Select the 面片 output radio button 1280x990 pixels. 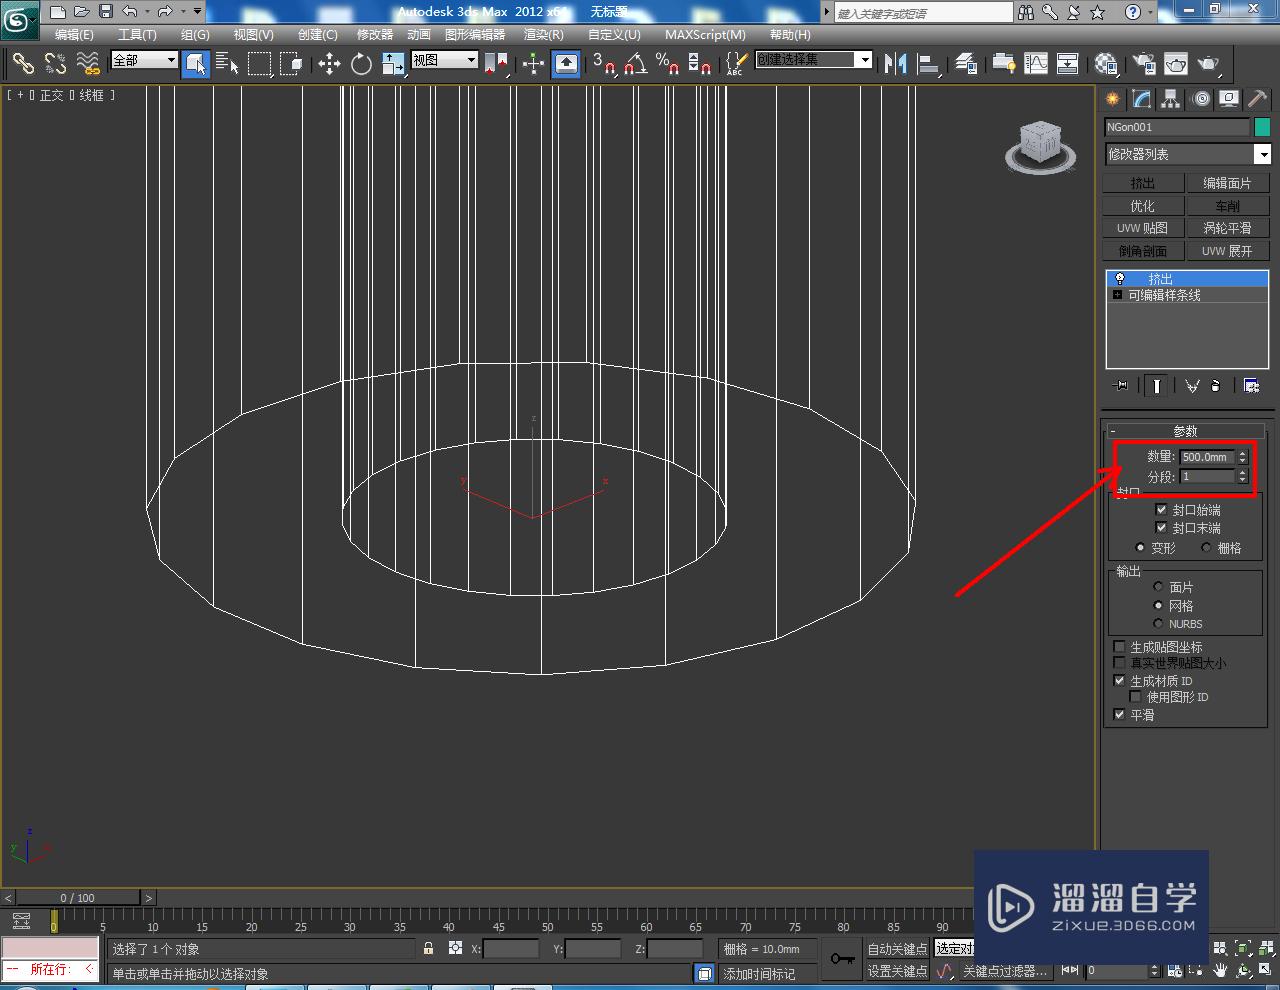pyautogui.click(x=1158, y=587)
